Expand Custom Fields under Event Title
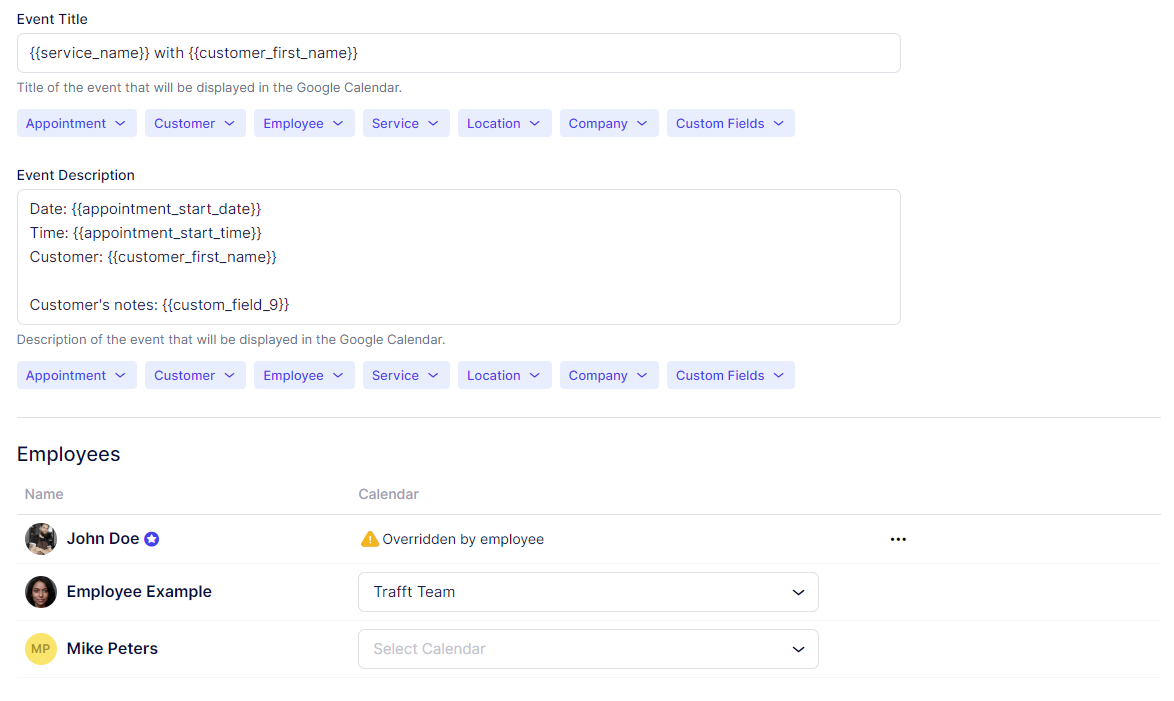The width and height of the screenshot is (1174, 701). click(730, 123)
